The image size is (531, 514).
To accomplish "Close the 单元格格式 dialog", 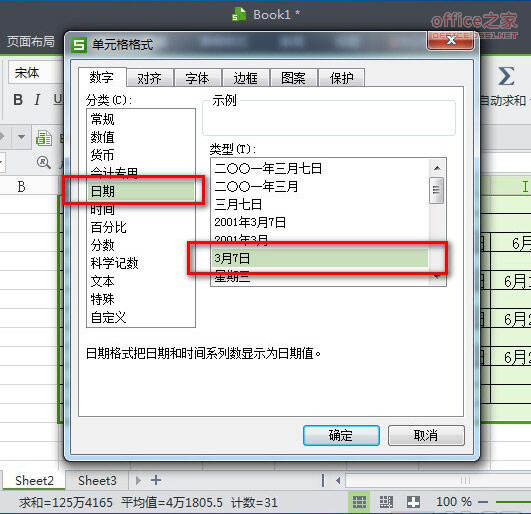I will tap(451, 40).
